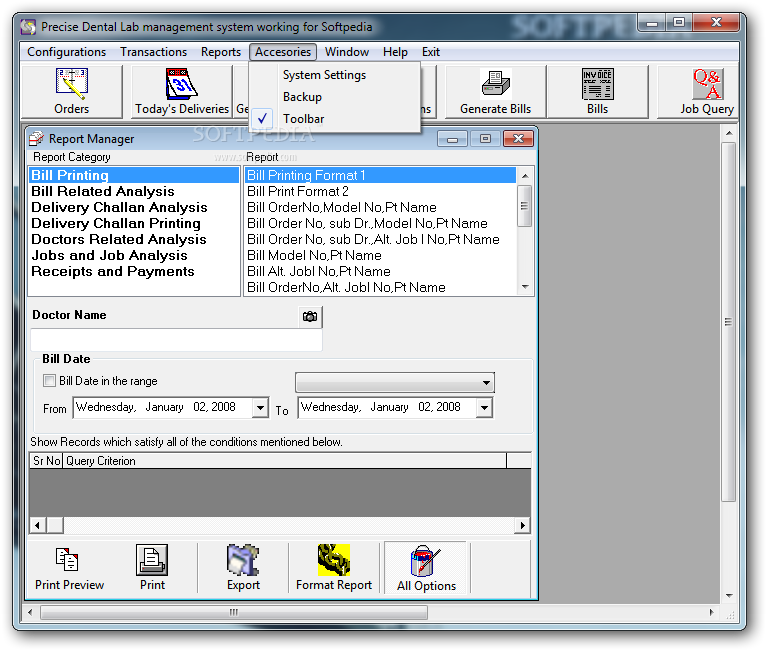This screenshot has height=651, width=767.
Task: Click the main window scroll up arrow
Action: point(729,133)
